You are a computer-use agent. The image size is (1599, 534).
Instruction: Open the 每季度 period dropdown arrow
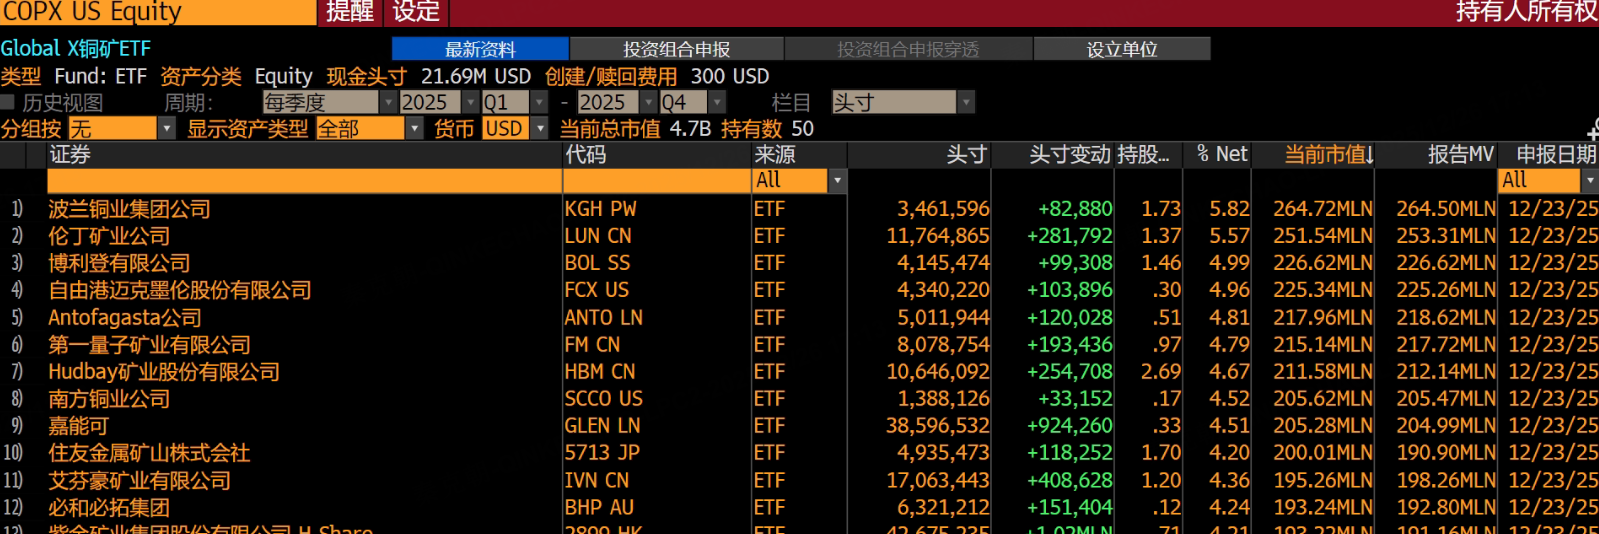tap(388, 102)
